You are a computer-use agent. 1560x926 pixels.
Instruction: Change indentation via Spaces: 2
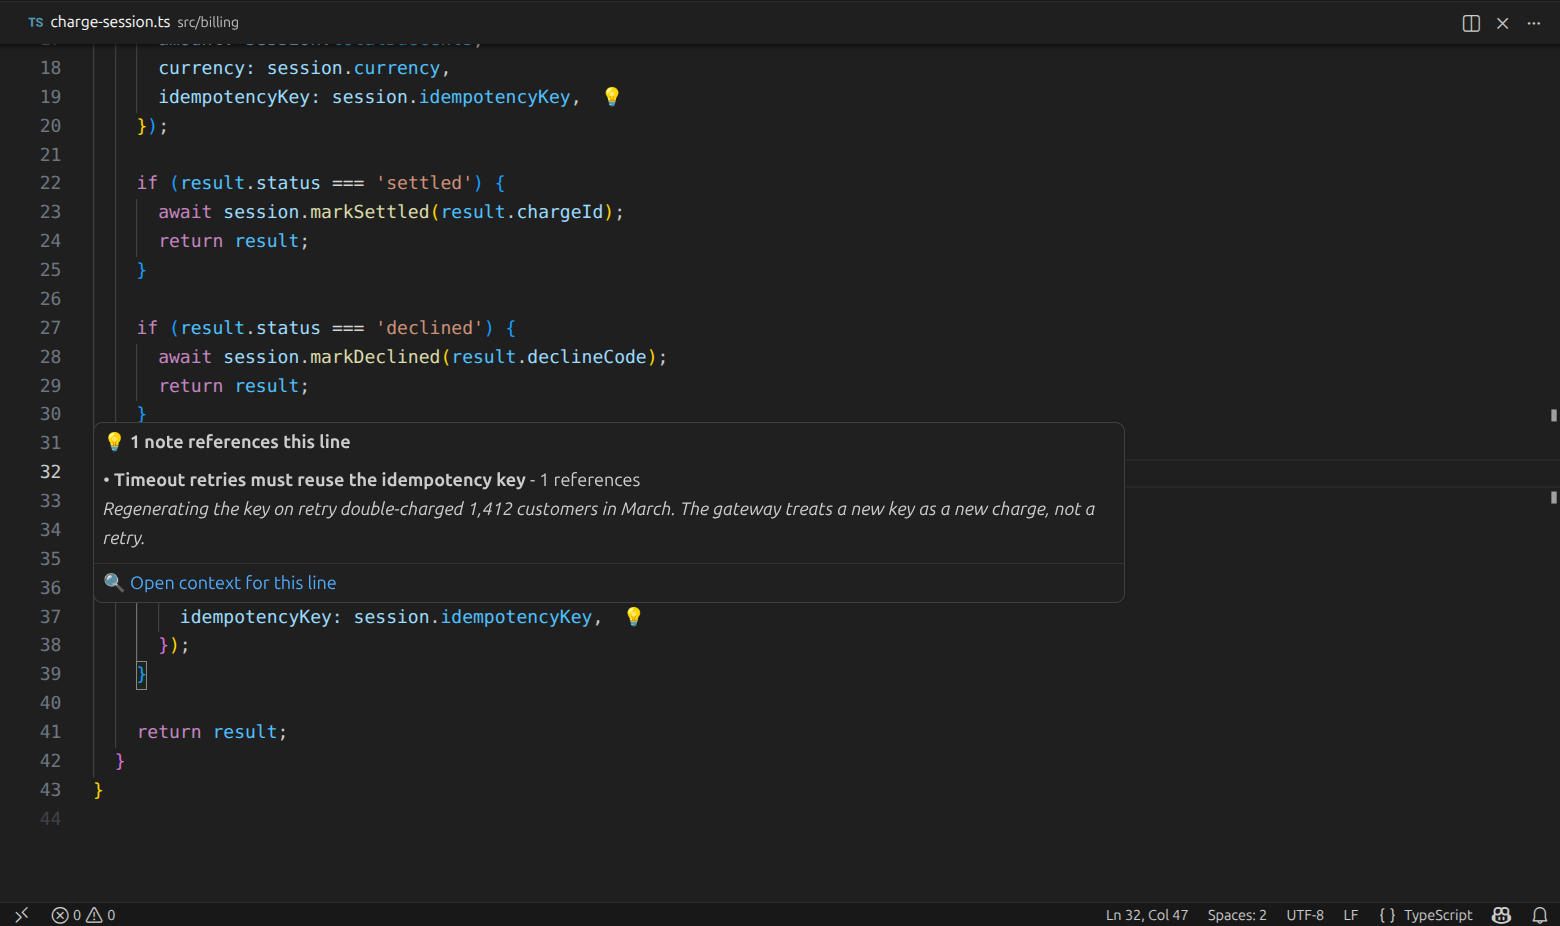(1237, 915)
